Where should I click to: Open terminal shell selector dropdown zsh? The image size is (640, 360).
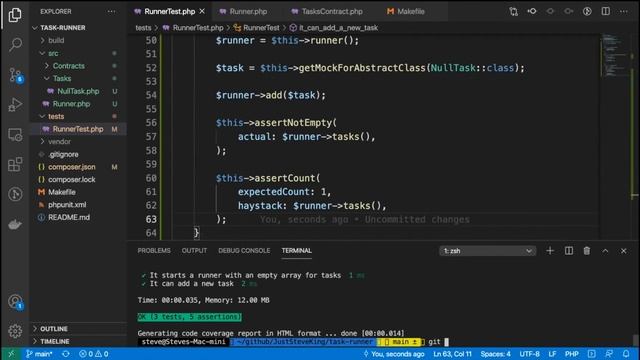coord(487,251)
